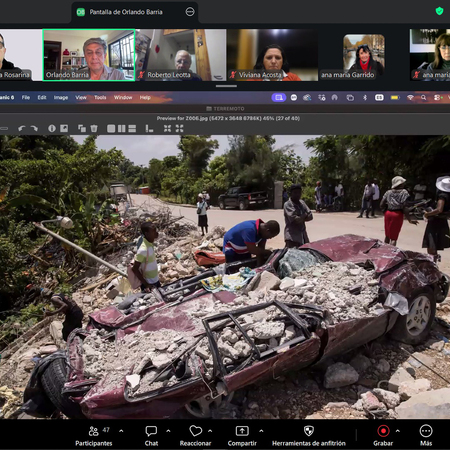This screenshot has width=450, height=450.
Task: Select Viviana Acosta video thumbnail
Action: 273,55
